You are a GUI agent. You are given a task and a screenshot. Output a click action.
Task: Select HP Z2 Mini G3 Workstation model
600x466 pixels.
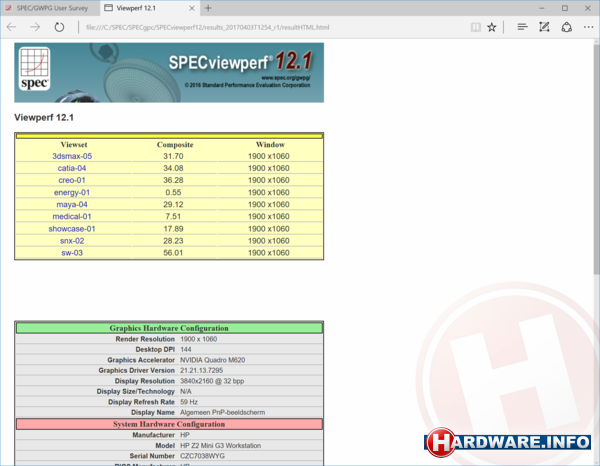tap(220, 446)
